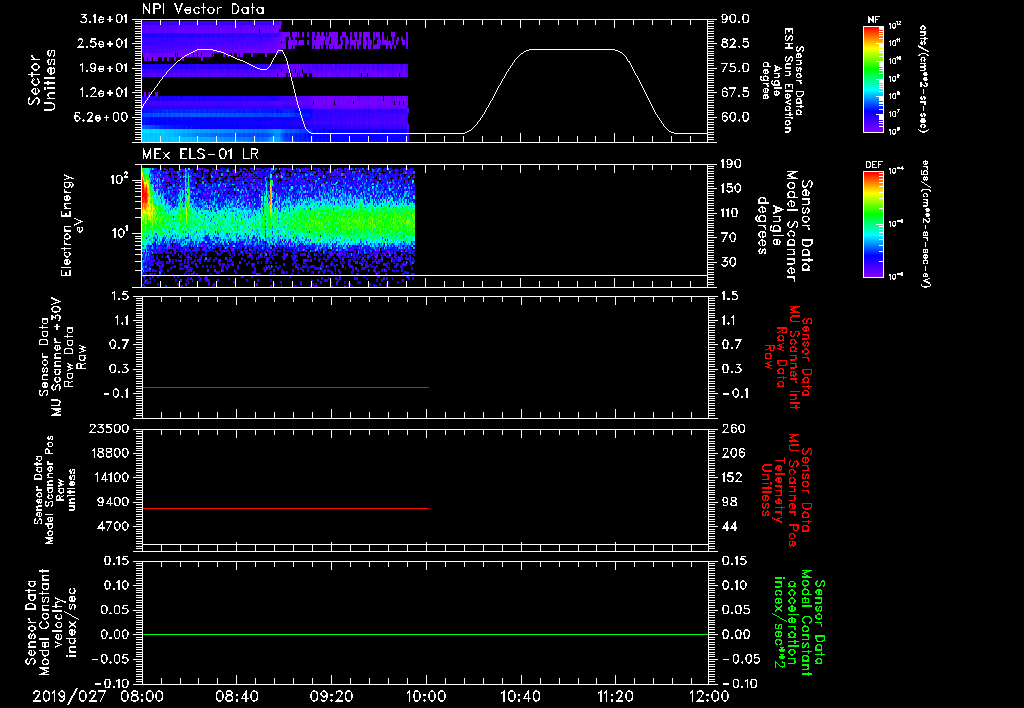Viewport: 1024px width, 708px height.
Task: Click the 2.5e+01 sector tick label
Action: (104, 43)
